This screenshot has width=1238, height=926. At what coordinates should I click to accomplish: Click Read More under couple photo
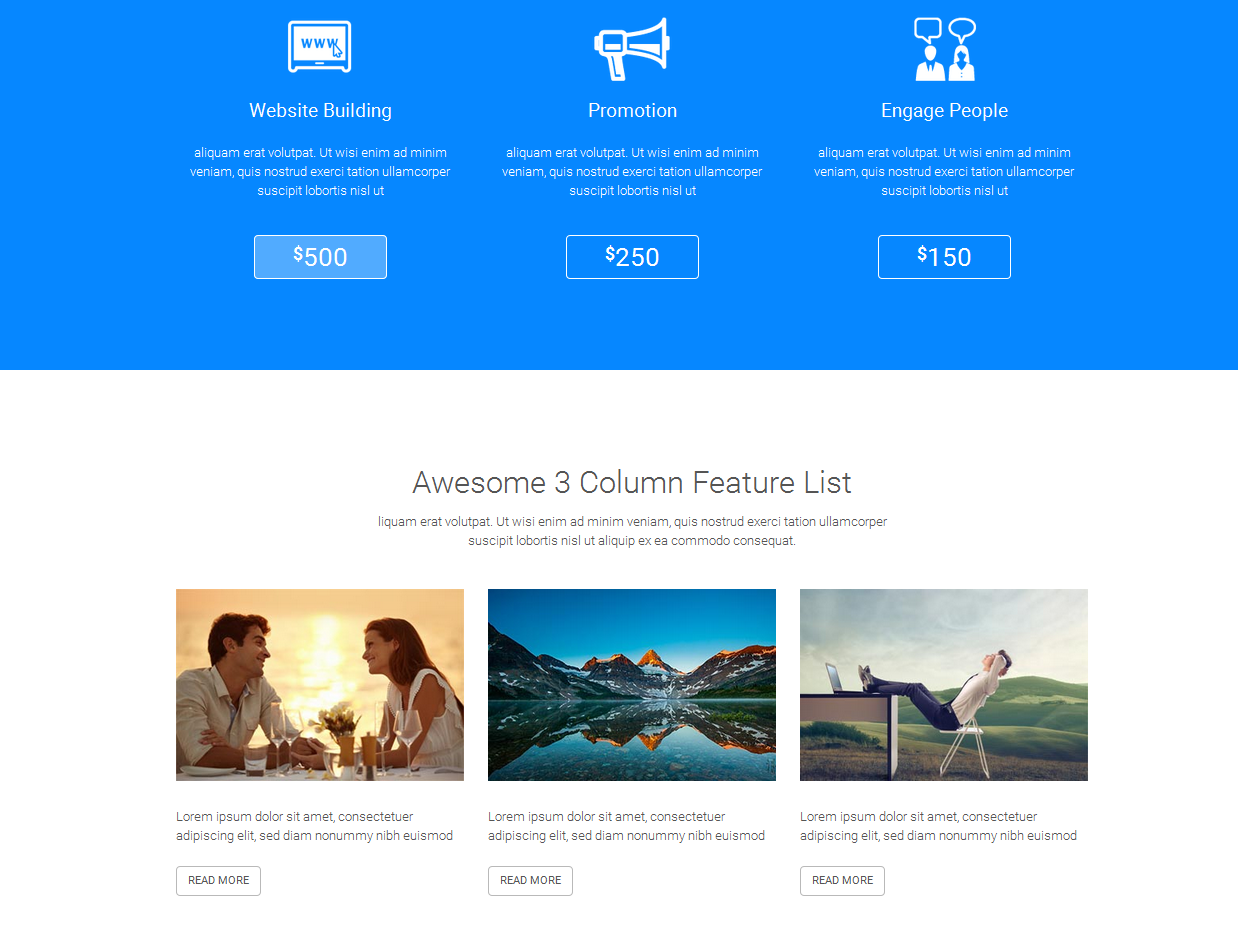point(218,881)
